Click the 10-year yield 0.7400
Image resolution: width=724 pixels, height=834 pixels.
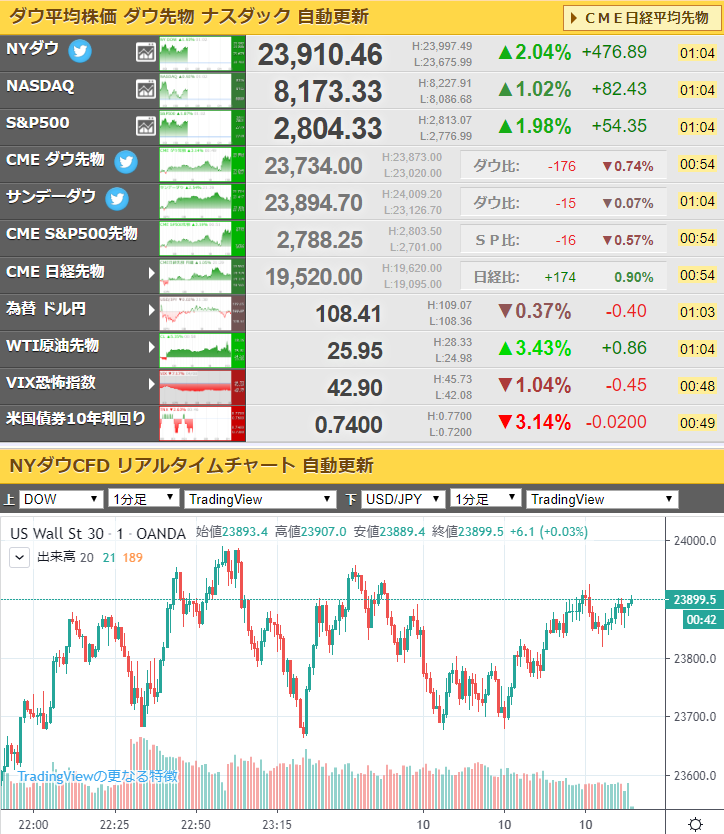[348, 425]
